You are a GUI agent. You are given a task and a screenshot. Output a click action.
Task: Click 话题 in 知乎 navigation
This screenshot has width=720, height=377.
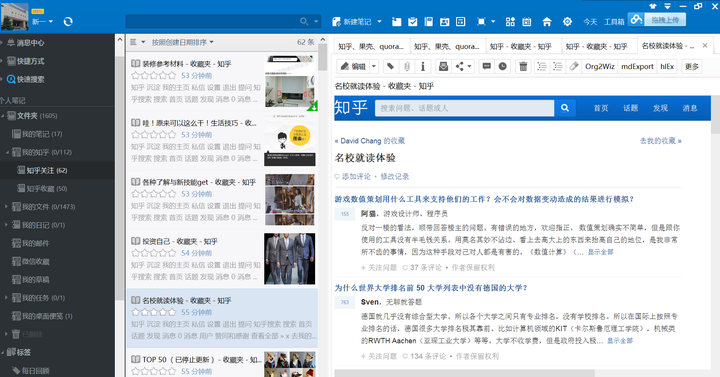pos(630,108)
